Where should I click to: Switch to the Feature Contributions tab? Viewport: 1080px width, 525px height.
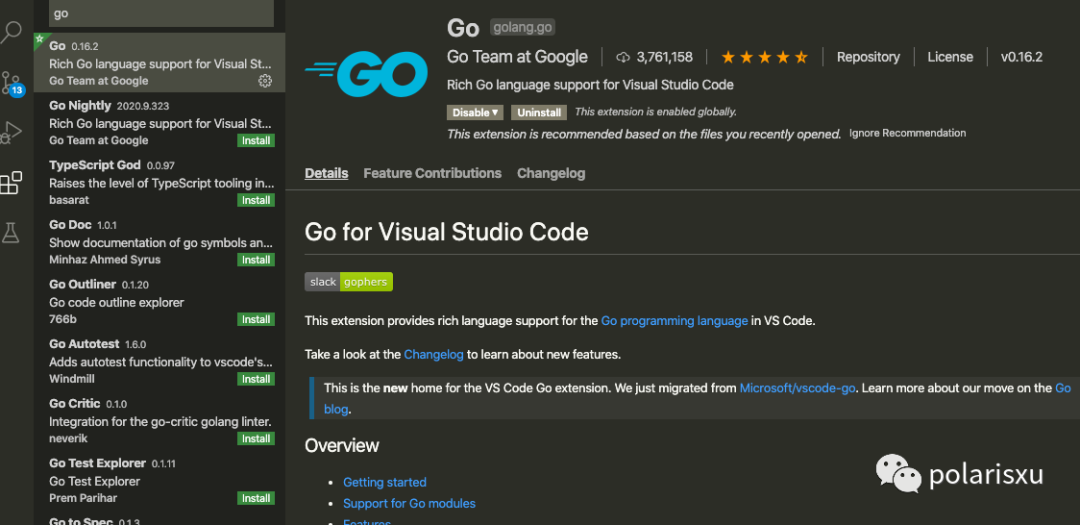click(432, 173)
